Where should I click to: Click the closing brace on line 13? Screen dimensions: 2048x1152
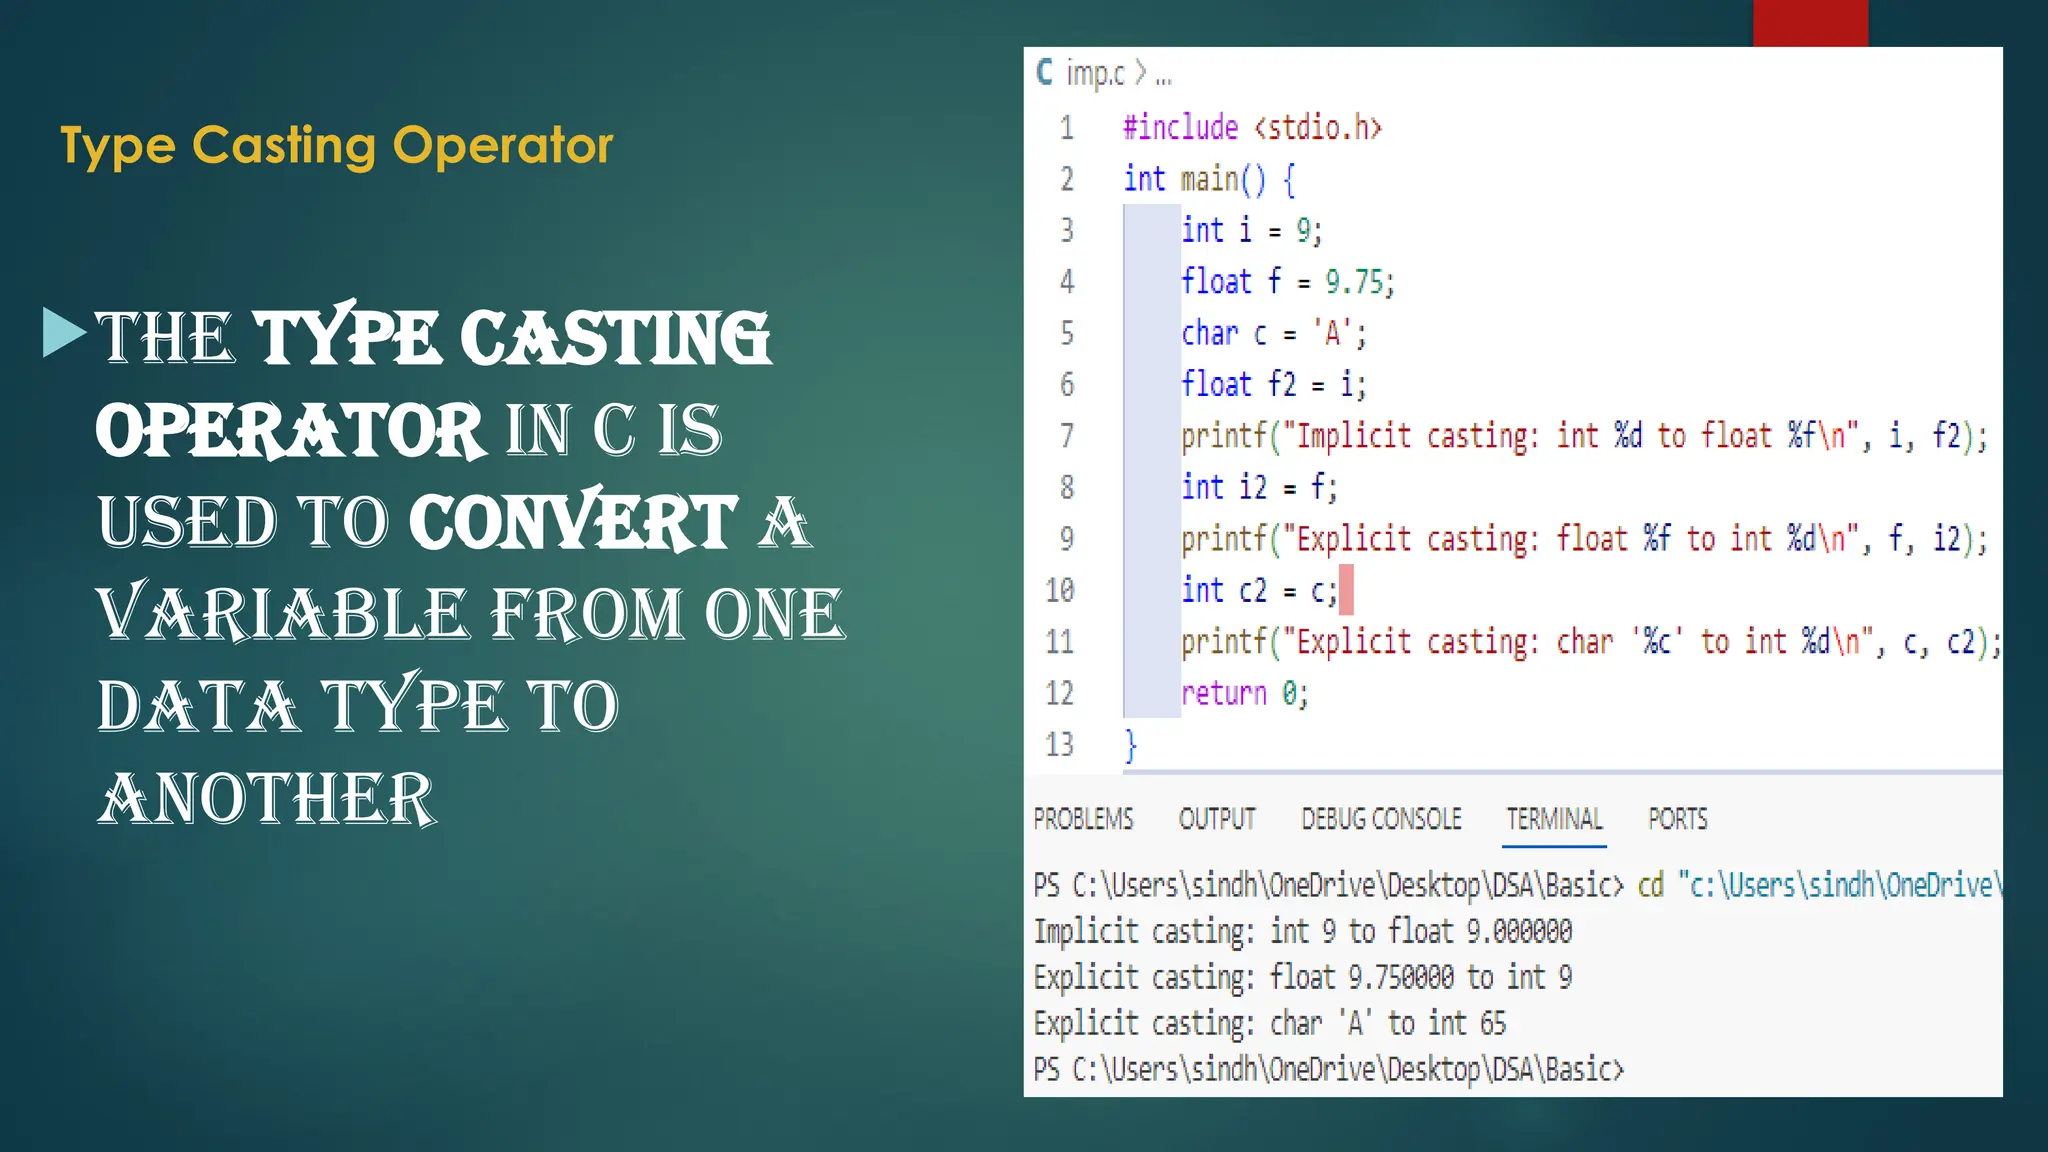coord(1130,746)
